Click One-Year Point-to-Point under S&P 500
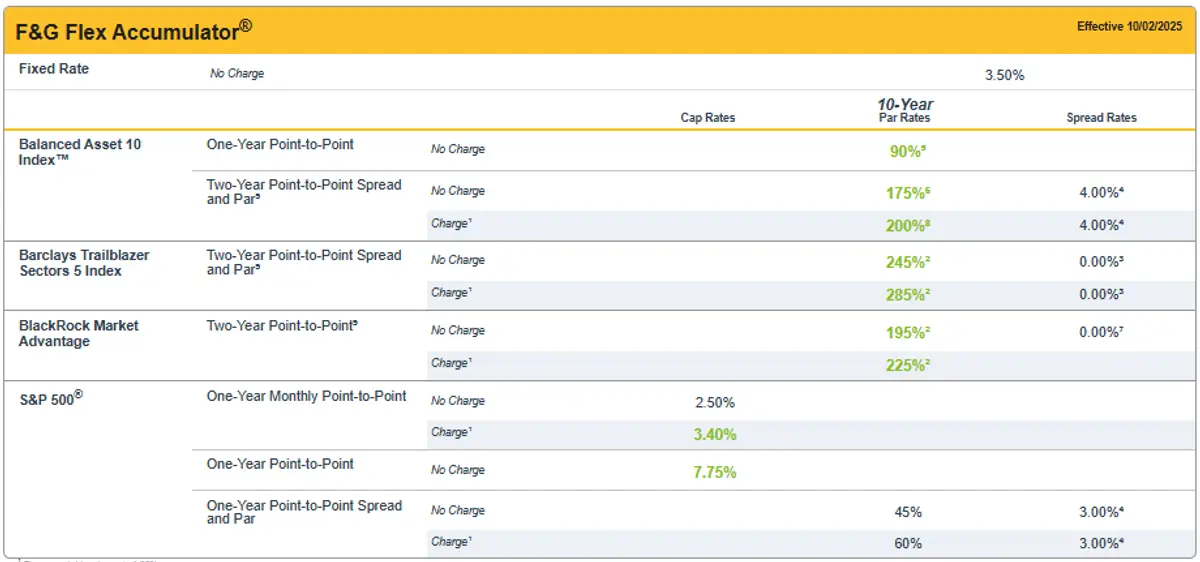This screenshot has width=1200, height=562. (280, 464)
